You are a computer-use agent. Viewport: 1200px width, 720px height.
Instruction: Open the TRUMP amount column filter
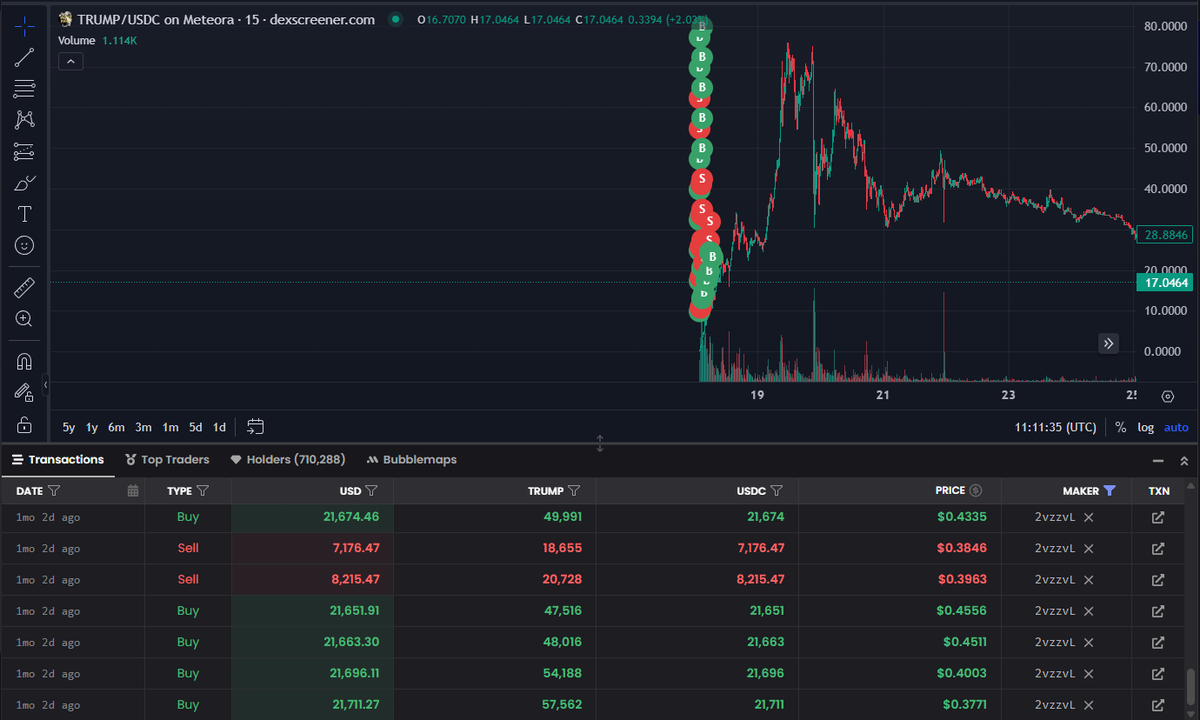pyautogui.click(x=575, y=491)
